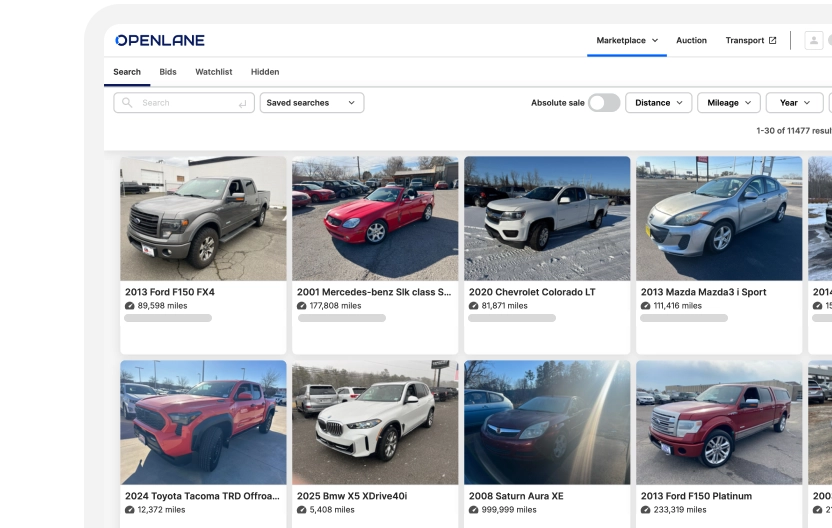Click the red Mercedes convertible photo
This screenshot has width=832, height=528.
375,218
